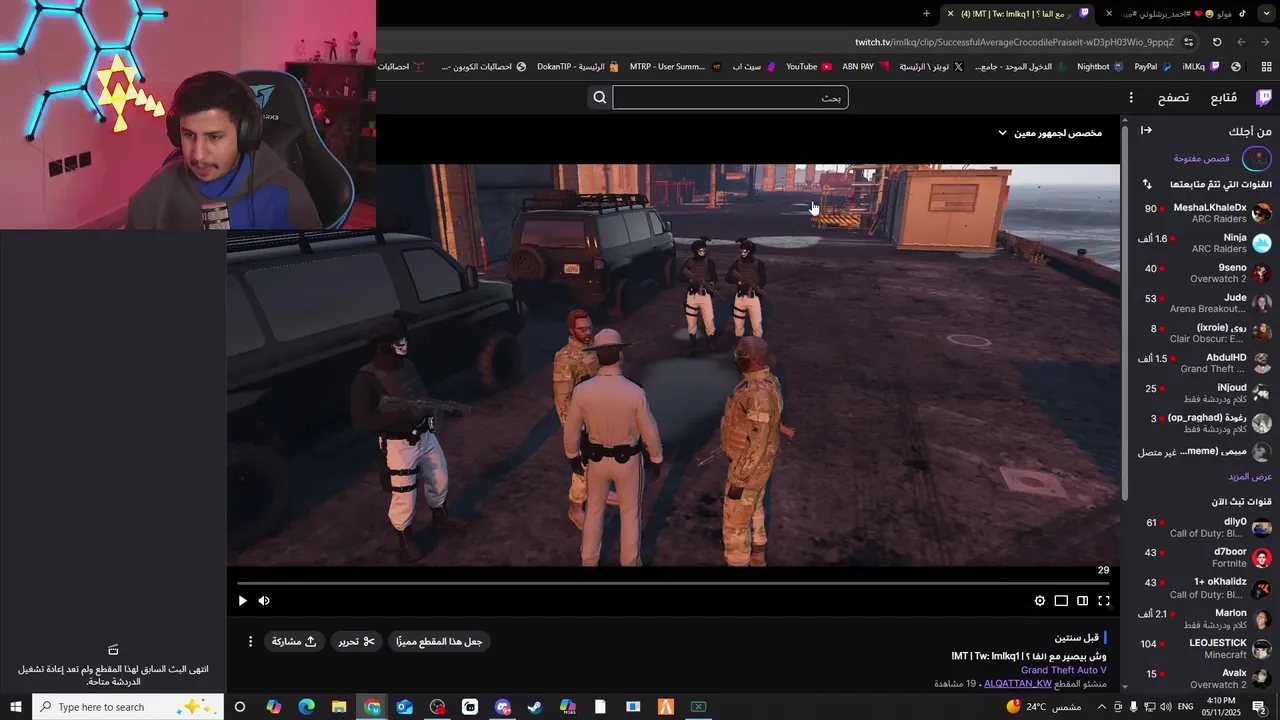This screenshot has height=720, width=1280.
Task: Open MeshaLKhaleDx channel in sidebar
Action: (1206, 213)
